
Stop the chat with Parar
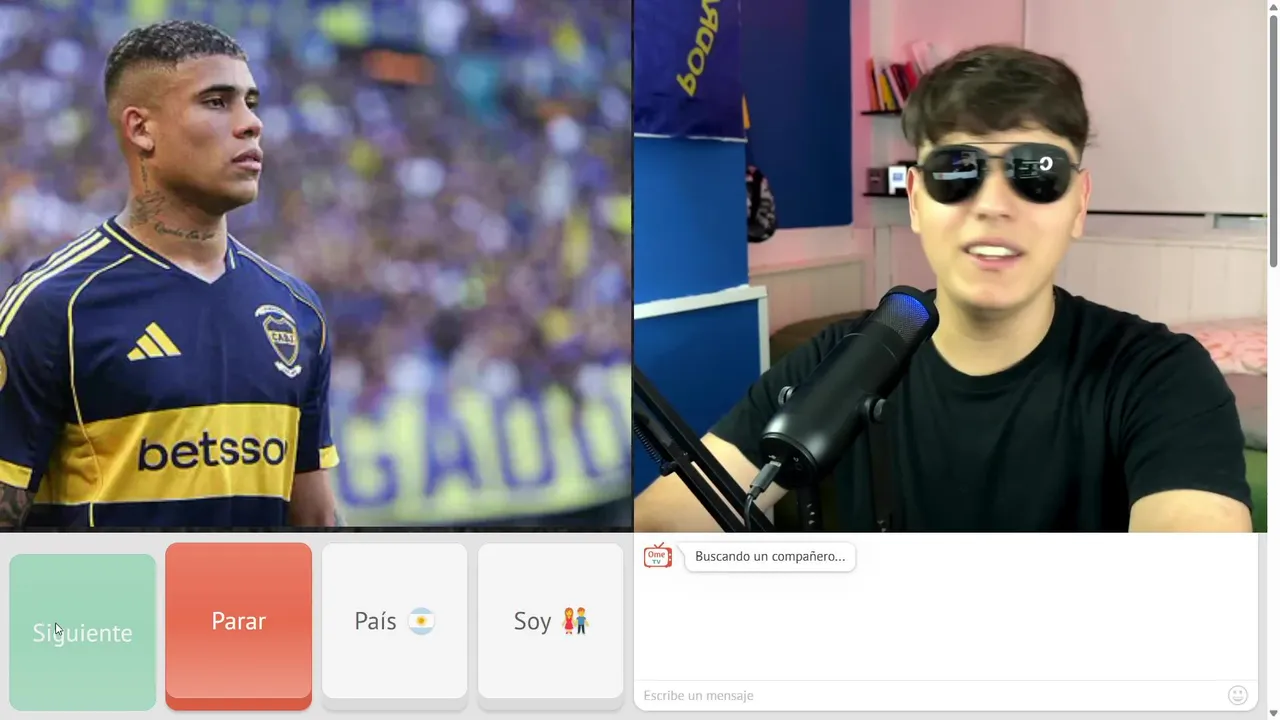coord(238,625)
